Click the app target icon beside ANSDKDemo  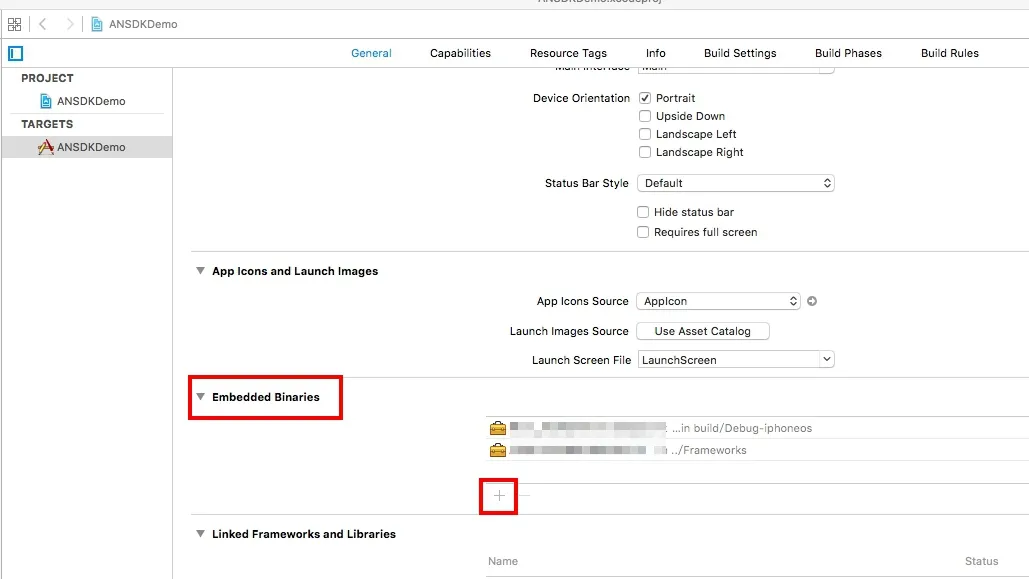click(x=45, y=147)
